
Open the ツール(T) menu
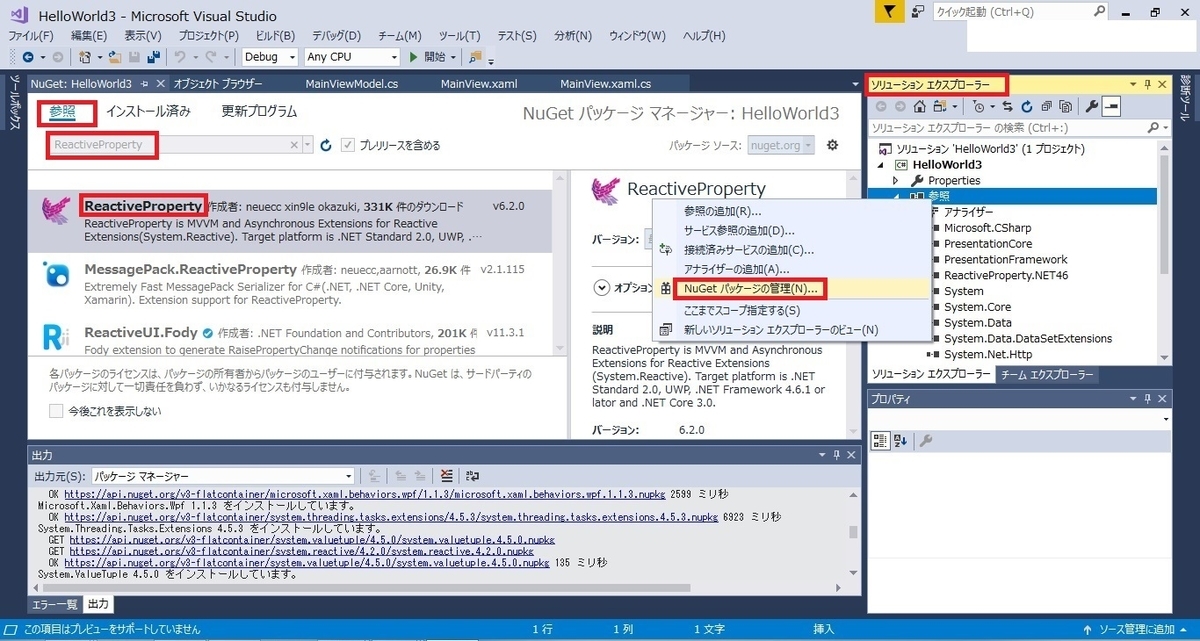tap(459, 35)
